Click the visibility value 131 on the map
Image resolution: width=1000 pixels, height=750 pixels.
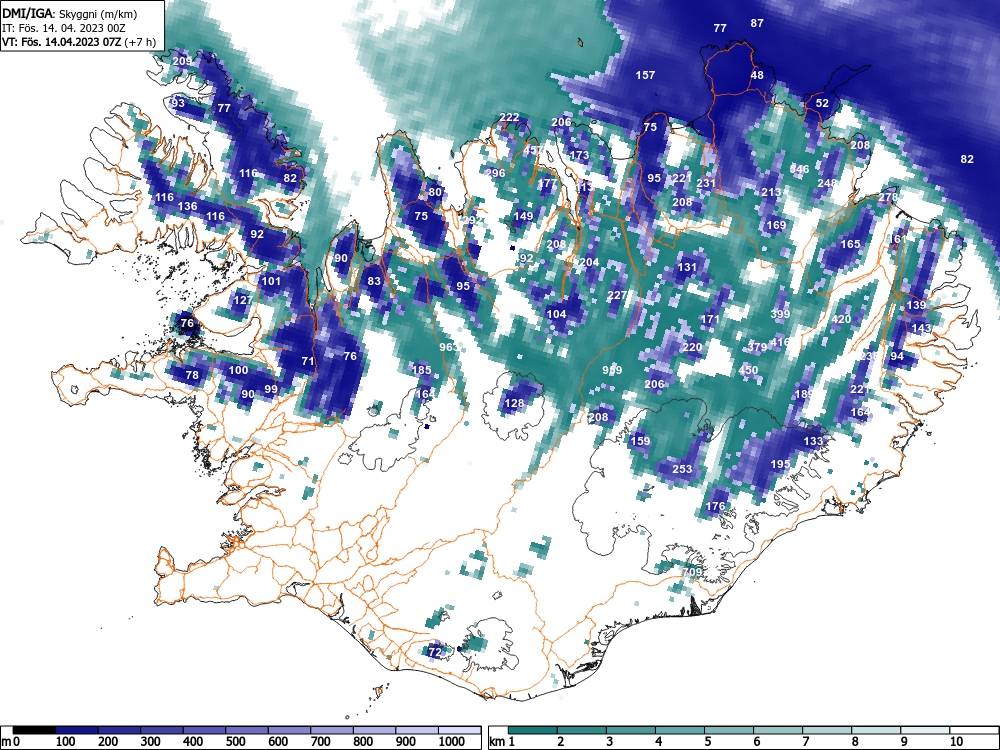687,267
